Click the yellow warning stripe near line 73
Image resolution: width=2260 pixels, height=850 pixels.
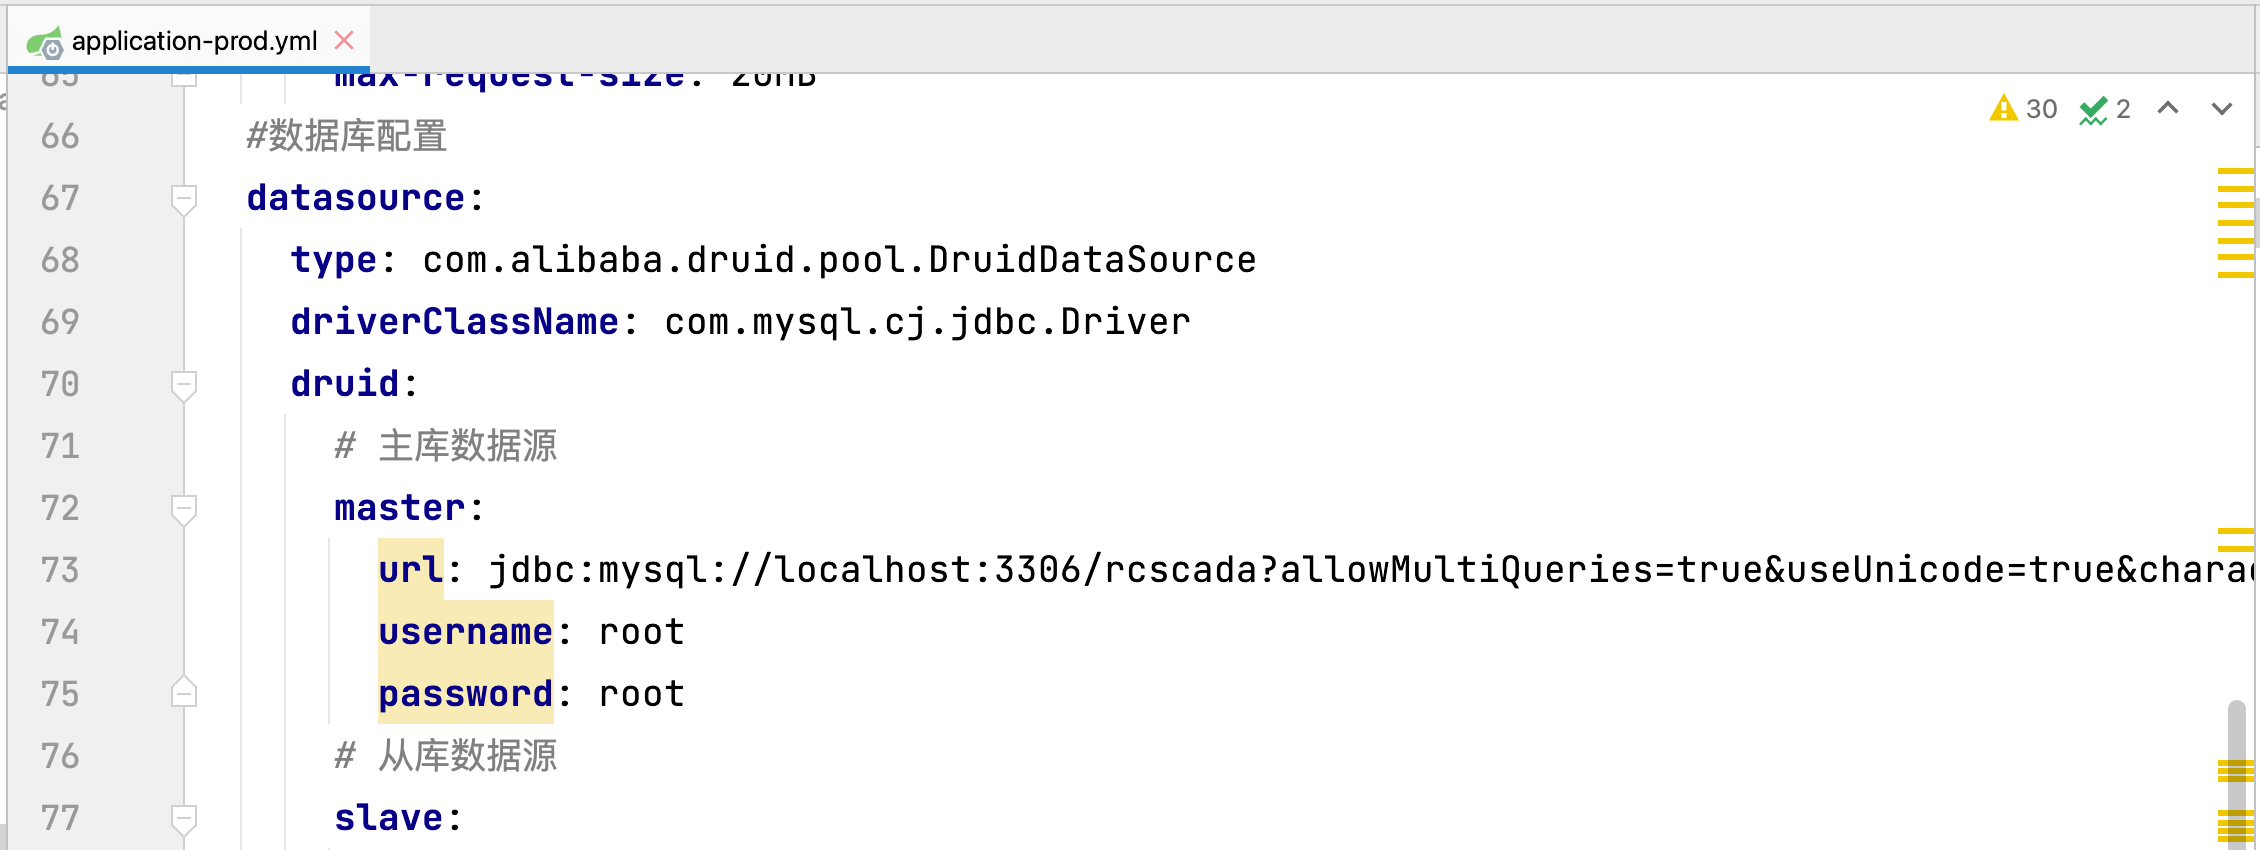(2235, 540)
